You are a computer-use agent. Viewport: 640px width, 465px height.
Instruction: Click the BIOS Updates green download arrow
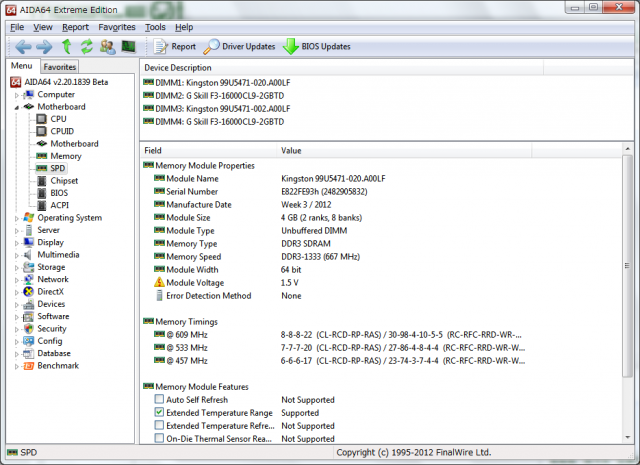point(291,47)
